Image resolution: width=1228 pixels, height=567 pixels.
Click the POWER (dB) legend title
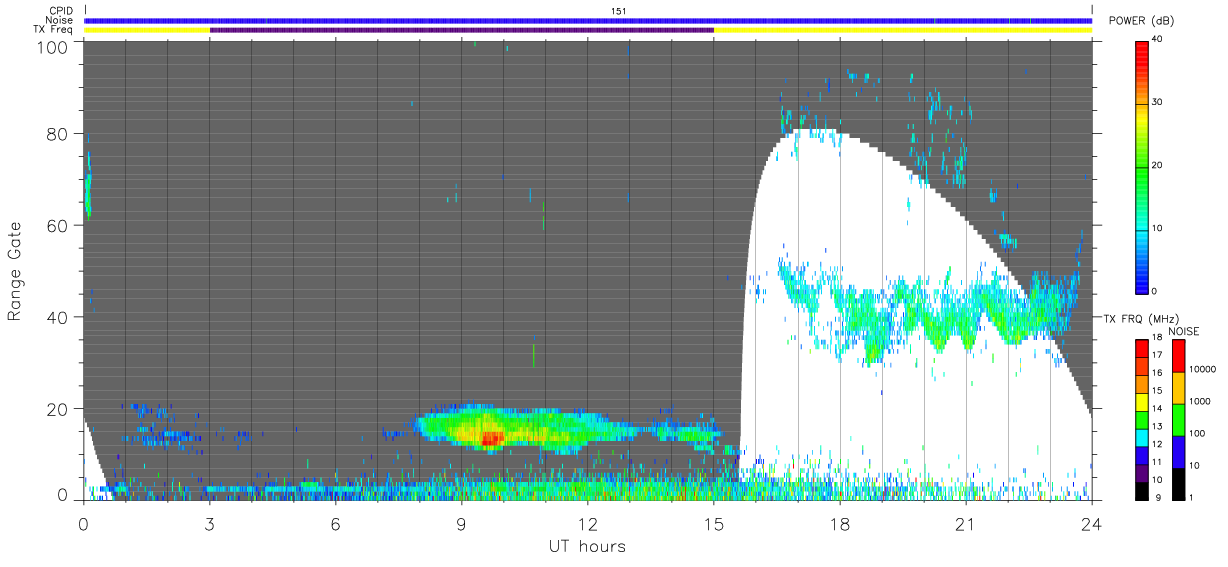pyautogui.click(x=1142, y=21)
